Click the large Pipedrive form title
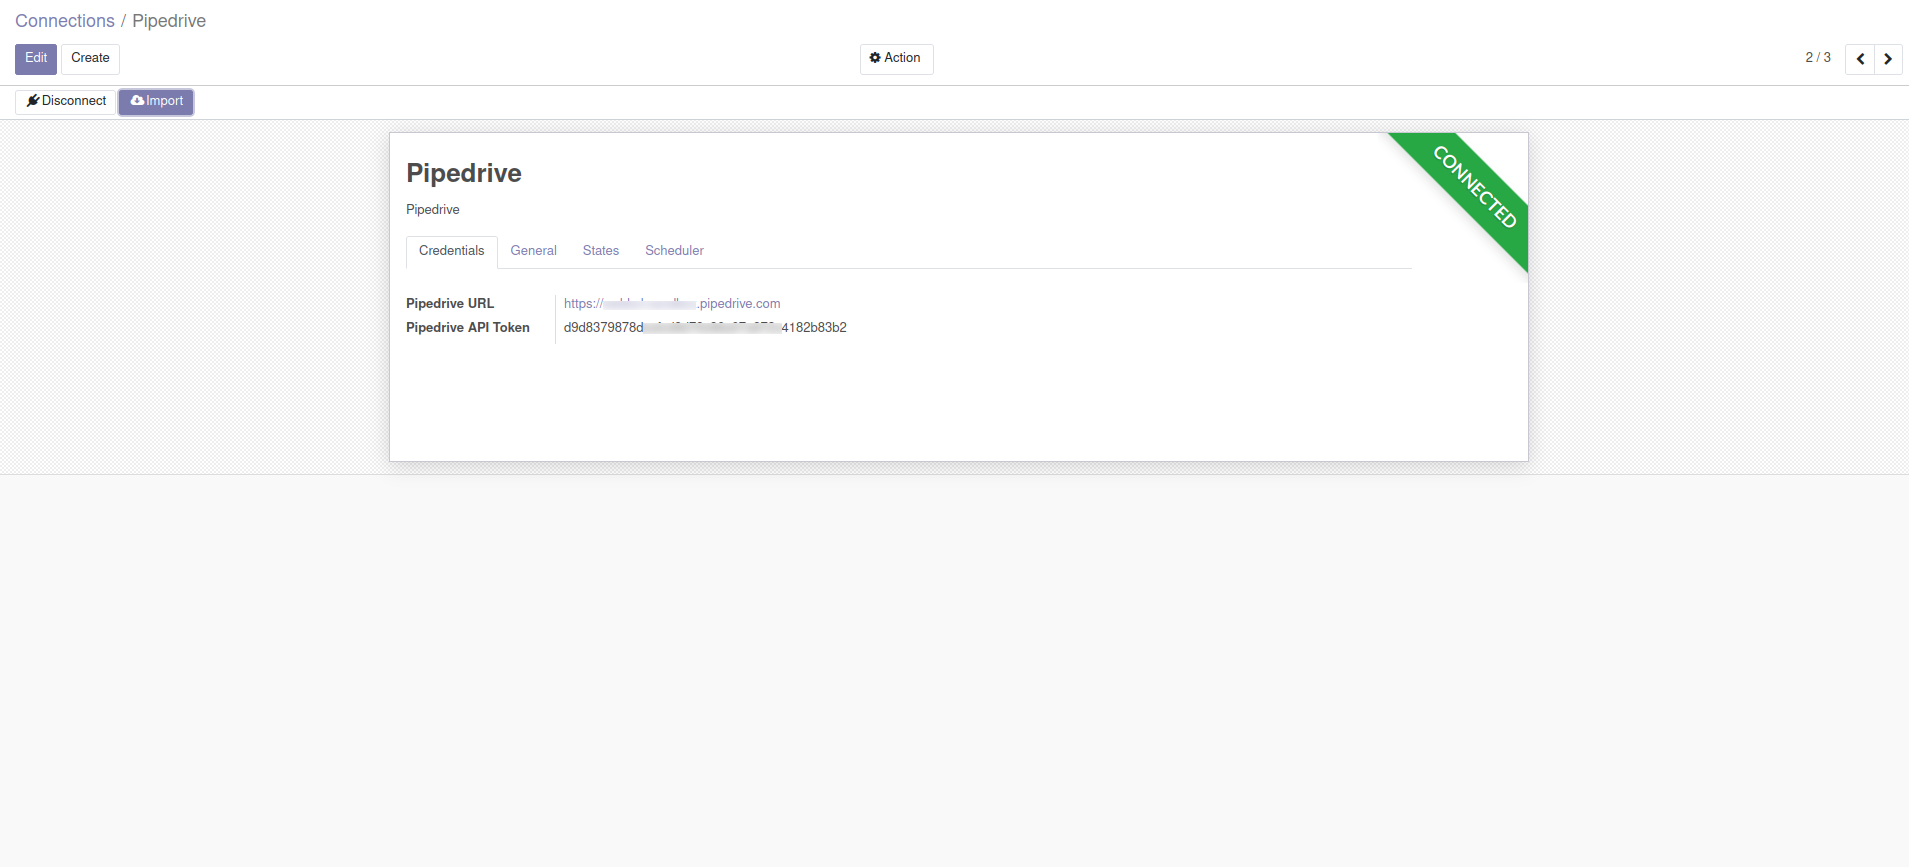Image resolution: width=1909 pixels, height=867 pixels. coord(464,173)
